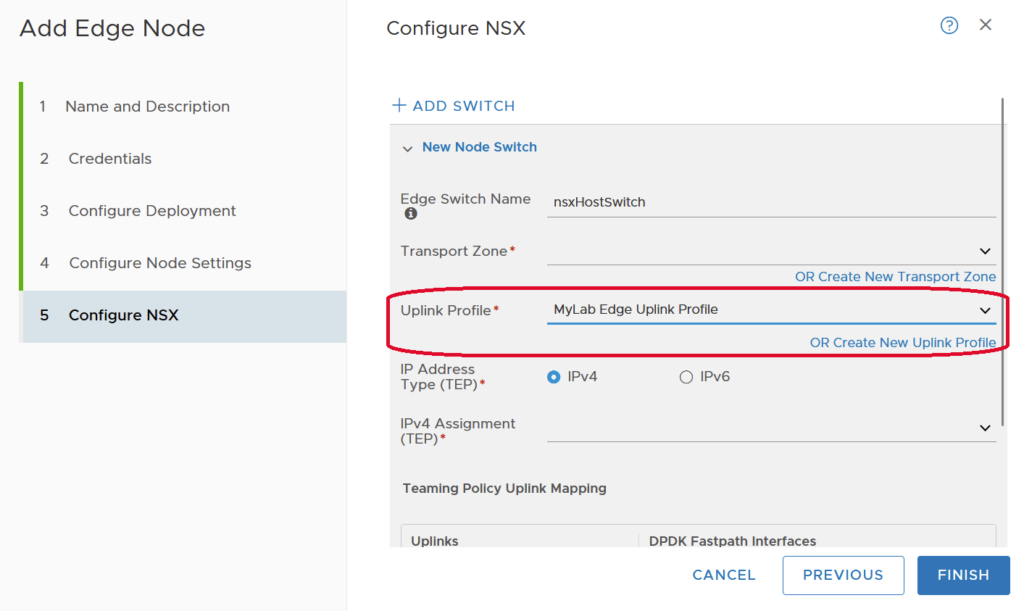Click the help question mark icon
The width and height of the screenshot is (1024, 611).
click(949, 26)
